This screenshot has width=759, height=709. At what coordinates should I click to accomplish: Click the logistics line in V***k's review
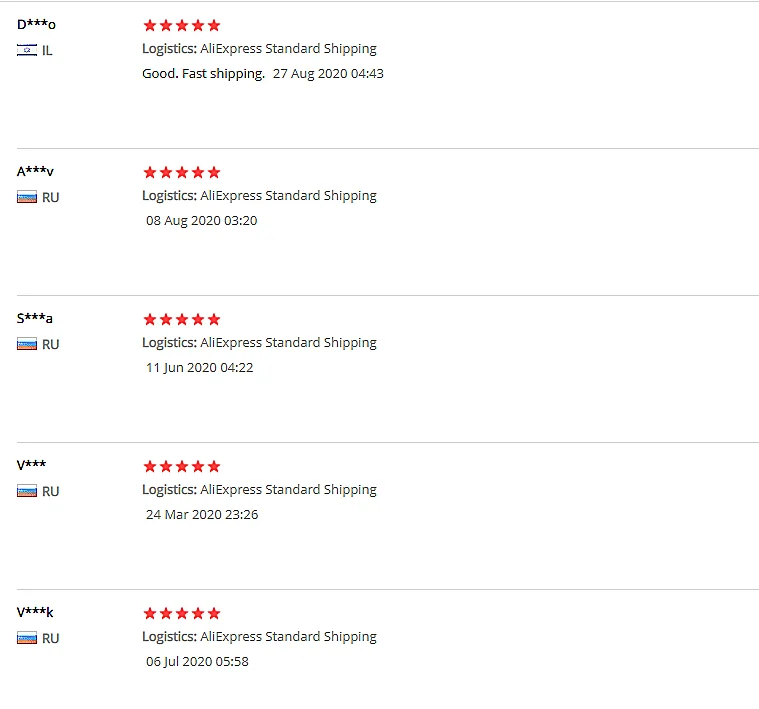(259, 636)
